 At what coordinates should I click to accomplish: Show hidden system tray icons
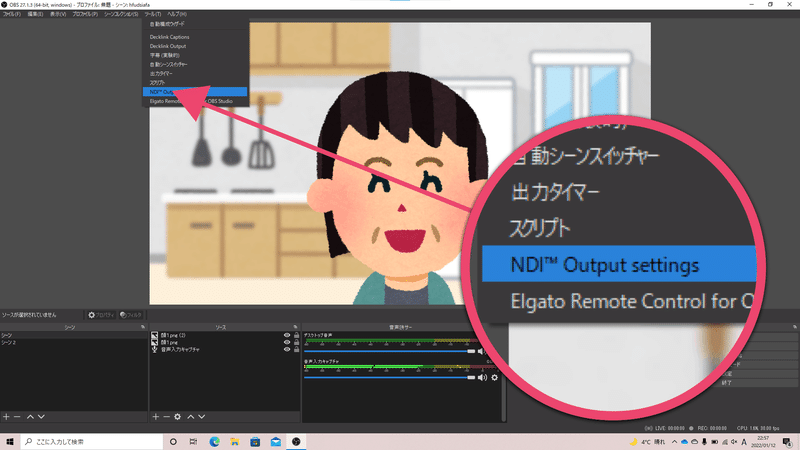point(674,442)
